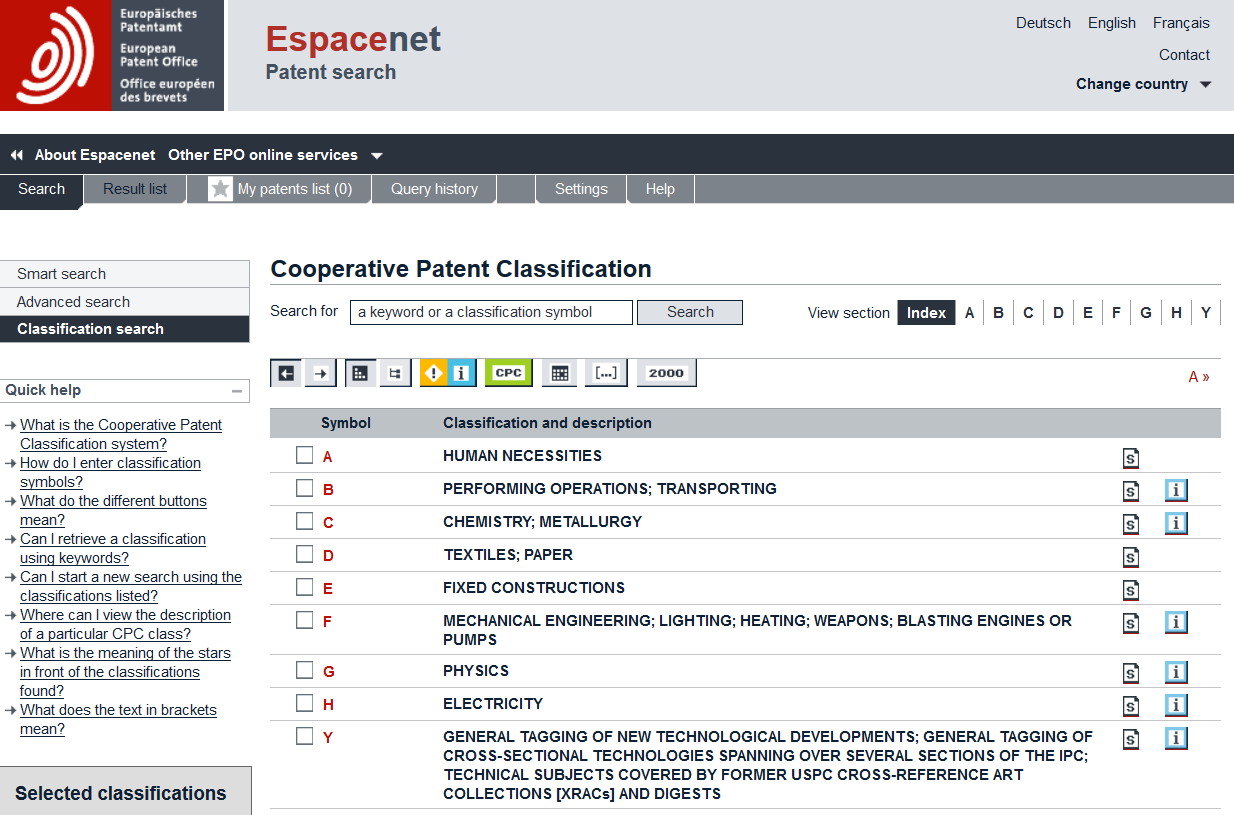The image size is (1234, 815).
Task: Expand Other EPO online services menu
Action: pos(275,155)
